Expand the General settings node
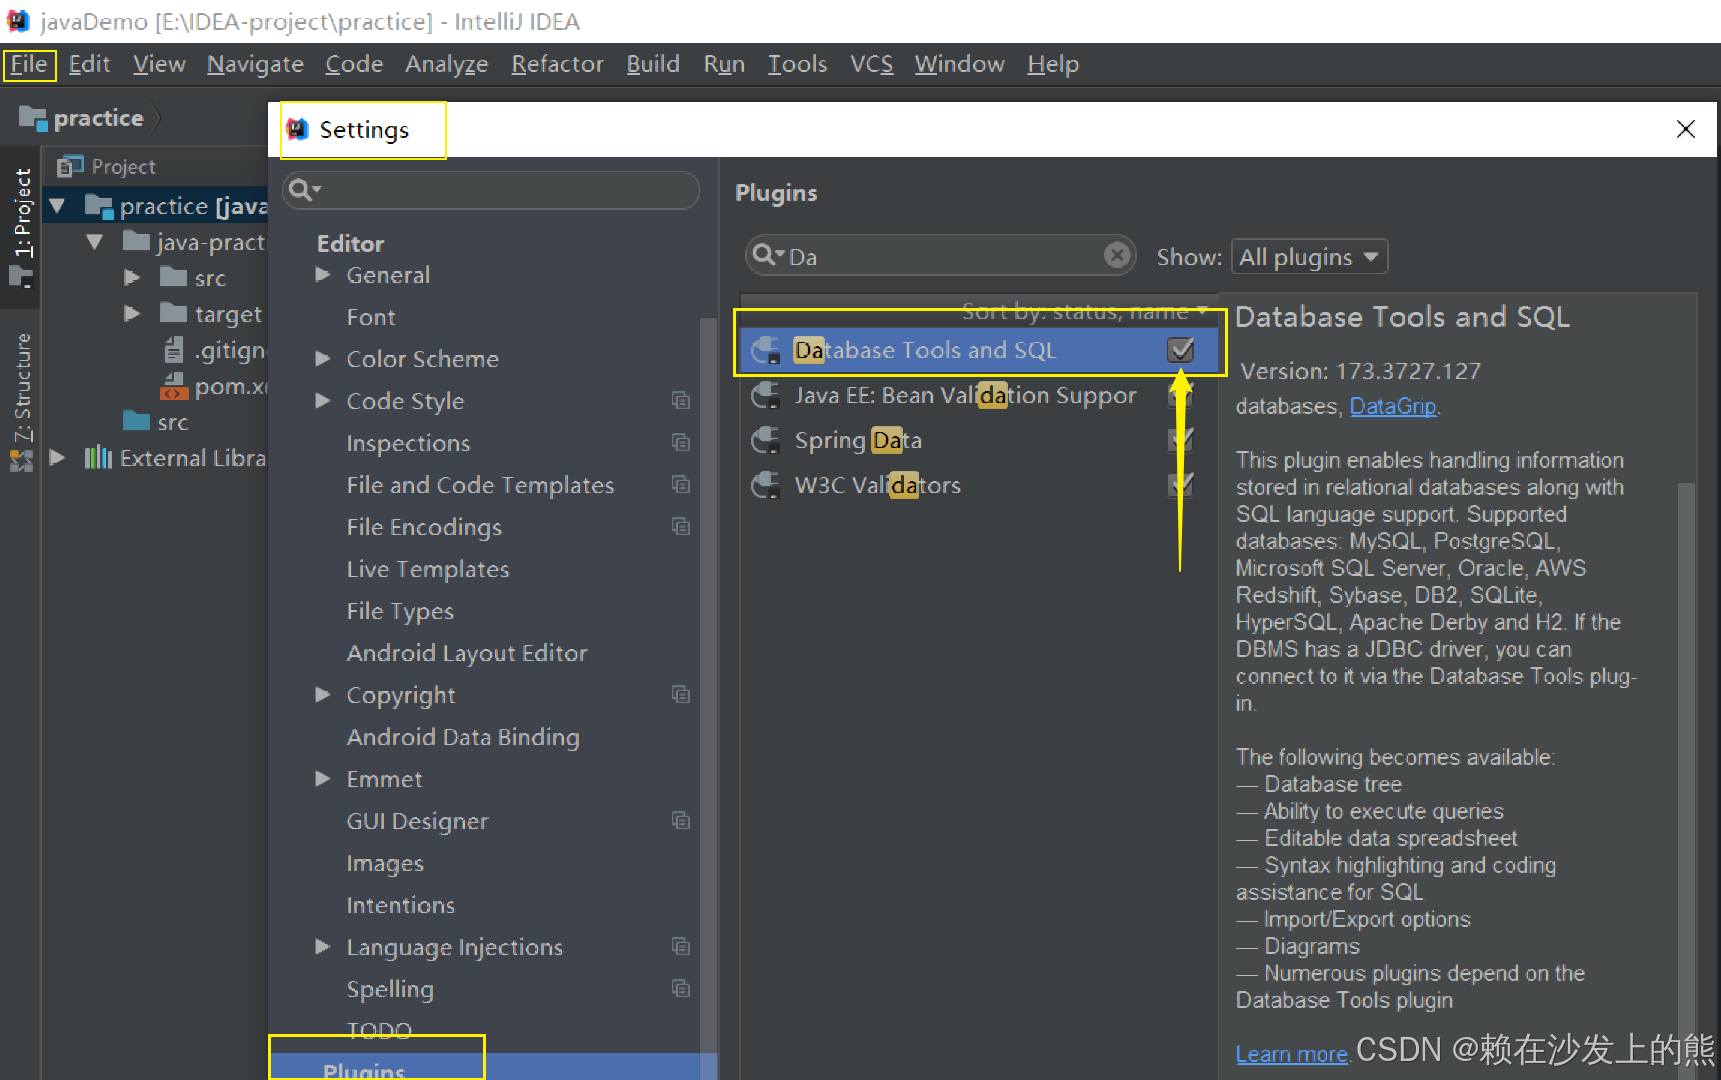This screenshot has height=1080, width=1721. pos(323,275)
